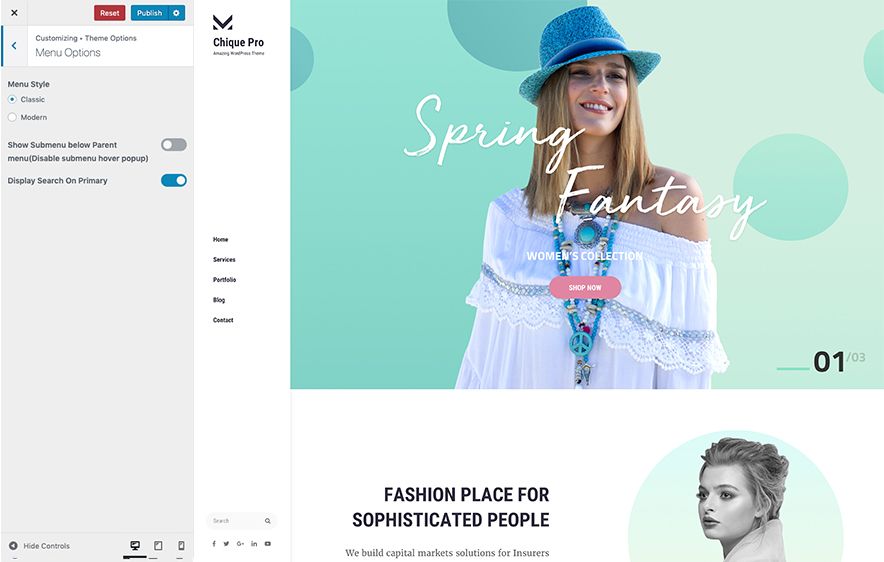Open publish settings gear dropdown
The image size is (884, 562).
176,13
